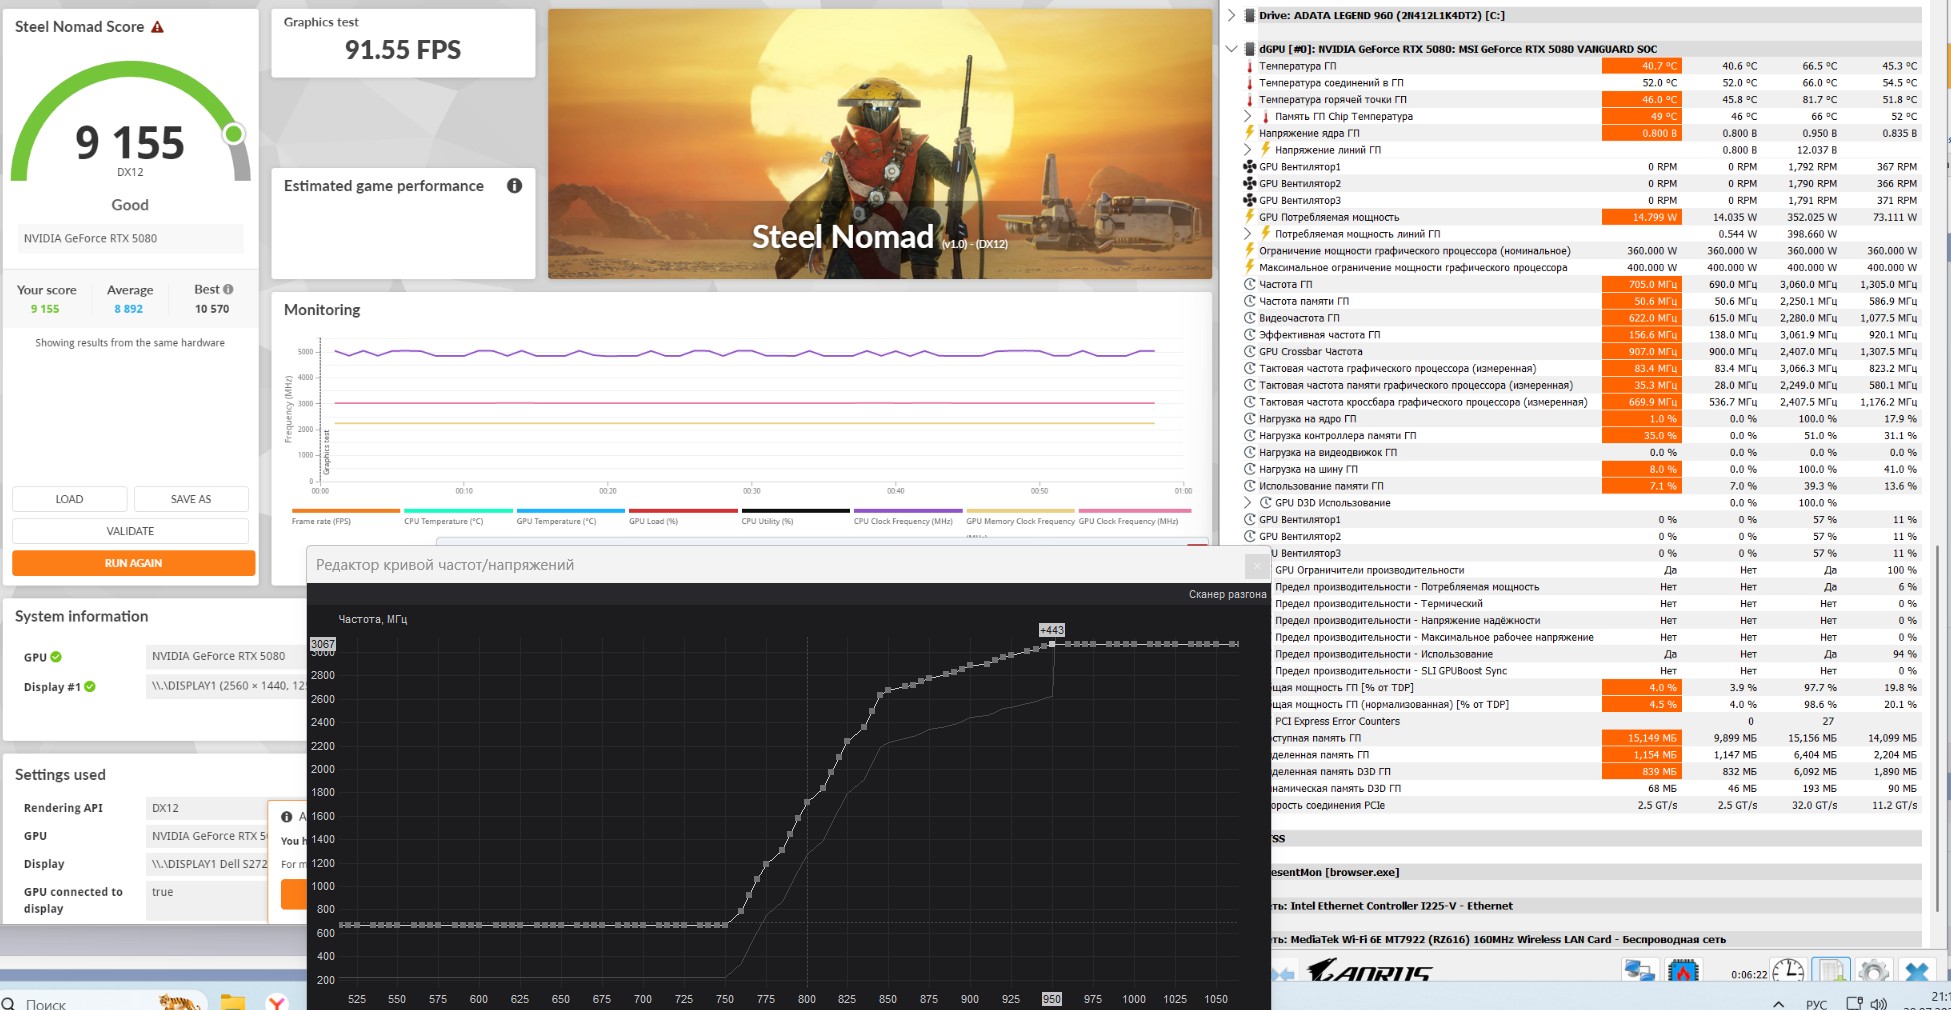Click the Rendering API value DX12
The height and width of the screenshot is (1010, 1951).
pos(165,808)
